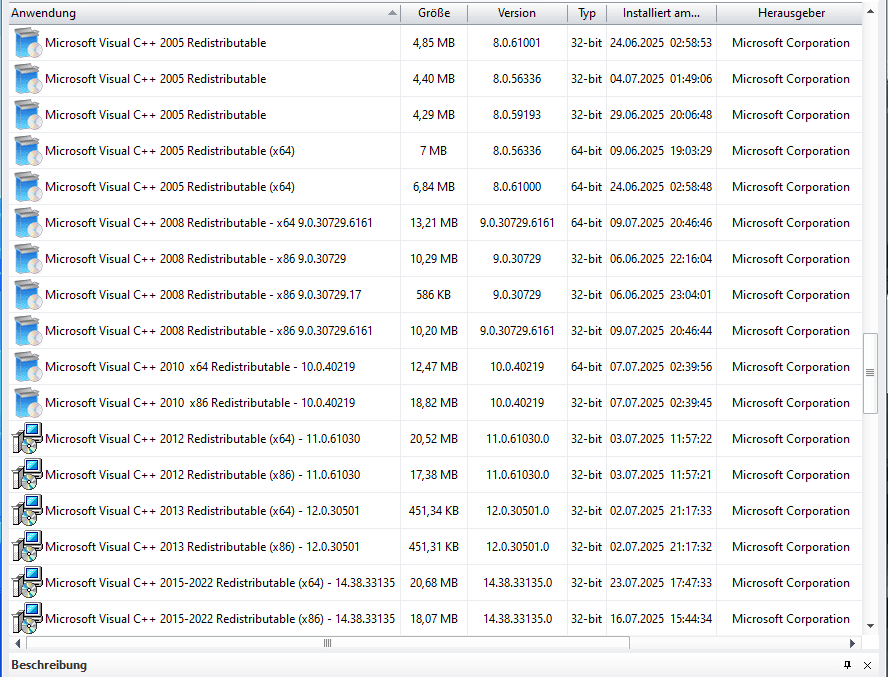Click size cell 13,21 MB
The height and width of the screenshot is (677, 888).
(x=434, y=223)
